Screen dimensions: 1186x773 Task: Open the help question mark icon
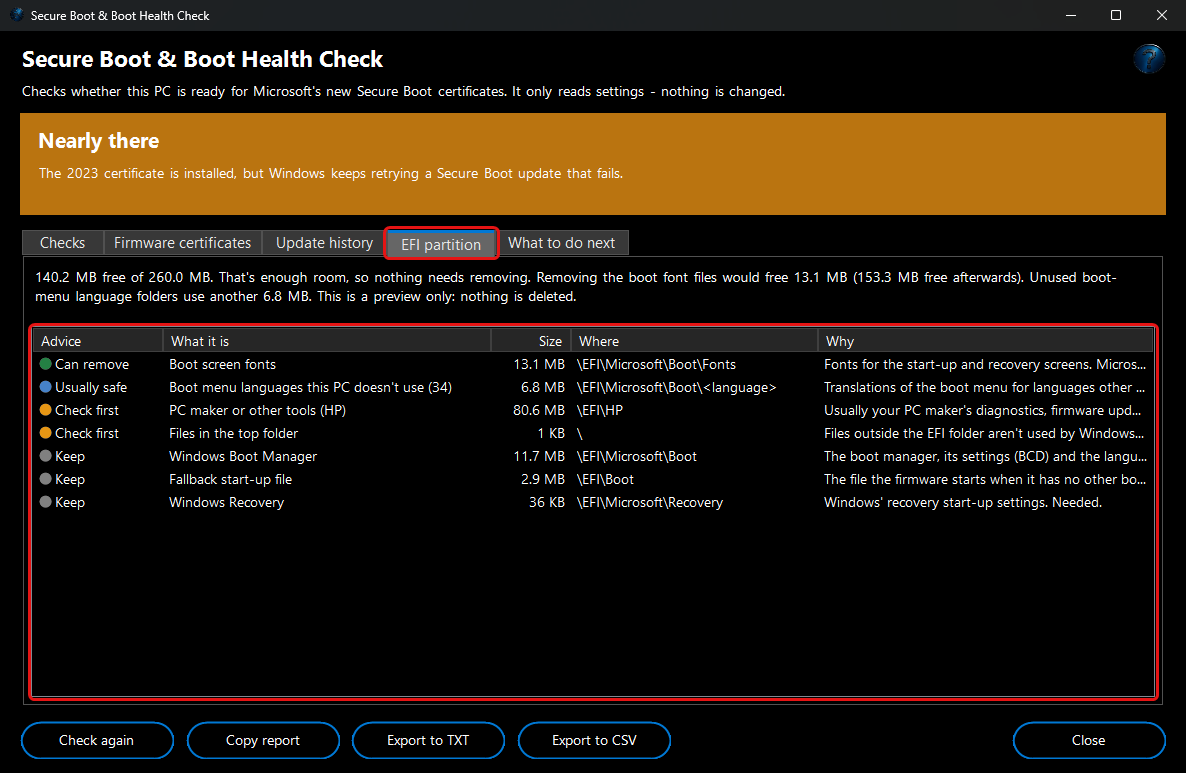(x=1148, y=59)
